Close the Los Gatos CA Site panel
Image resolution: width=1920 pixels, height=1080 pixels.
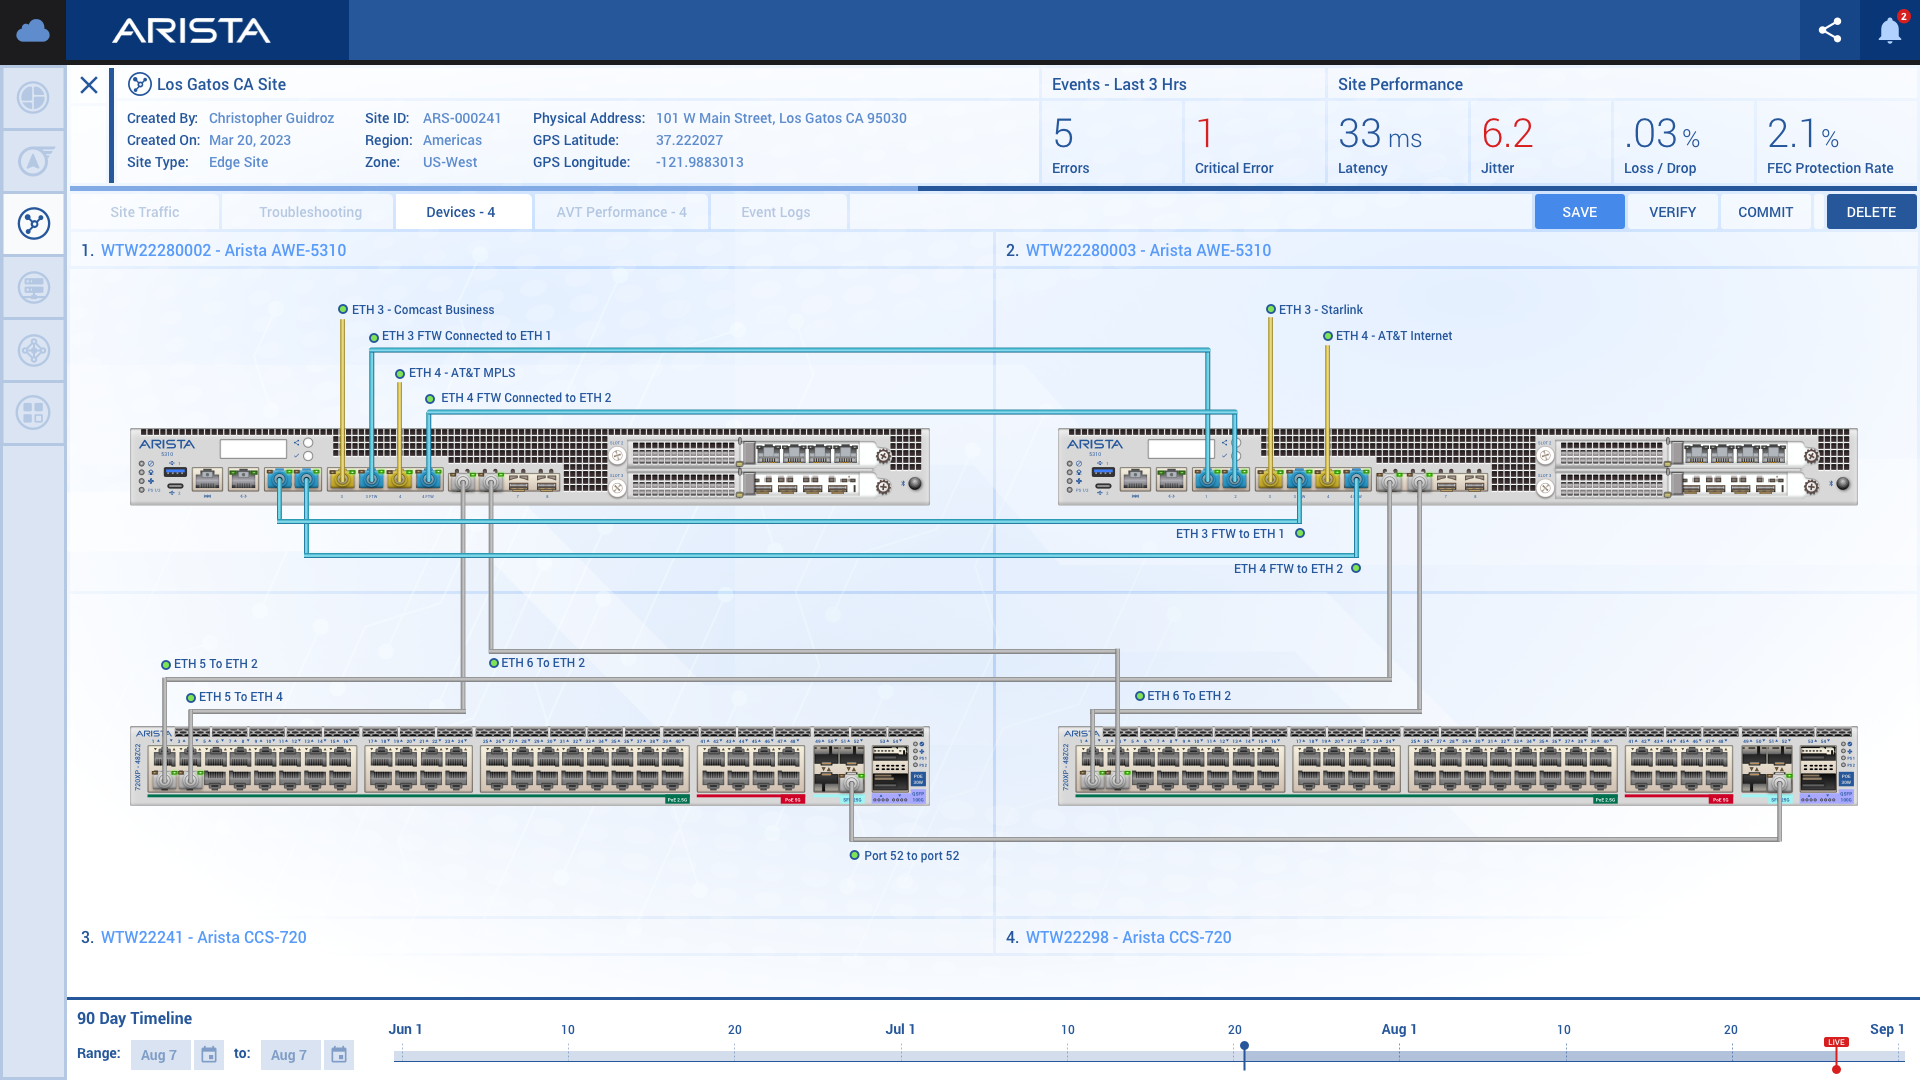89,85
